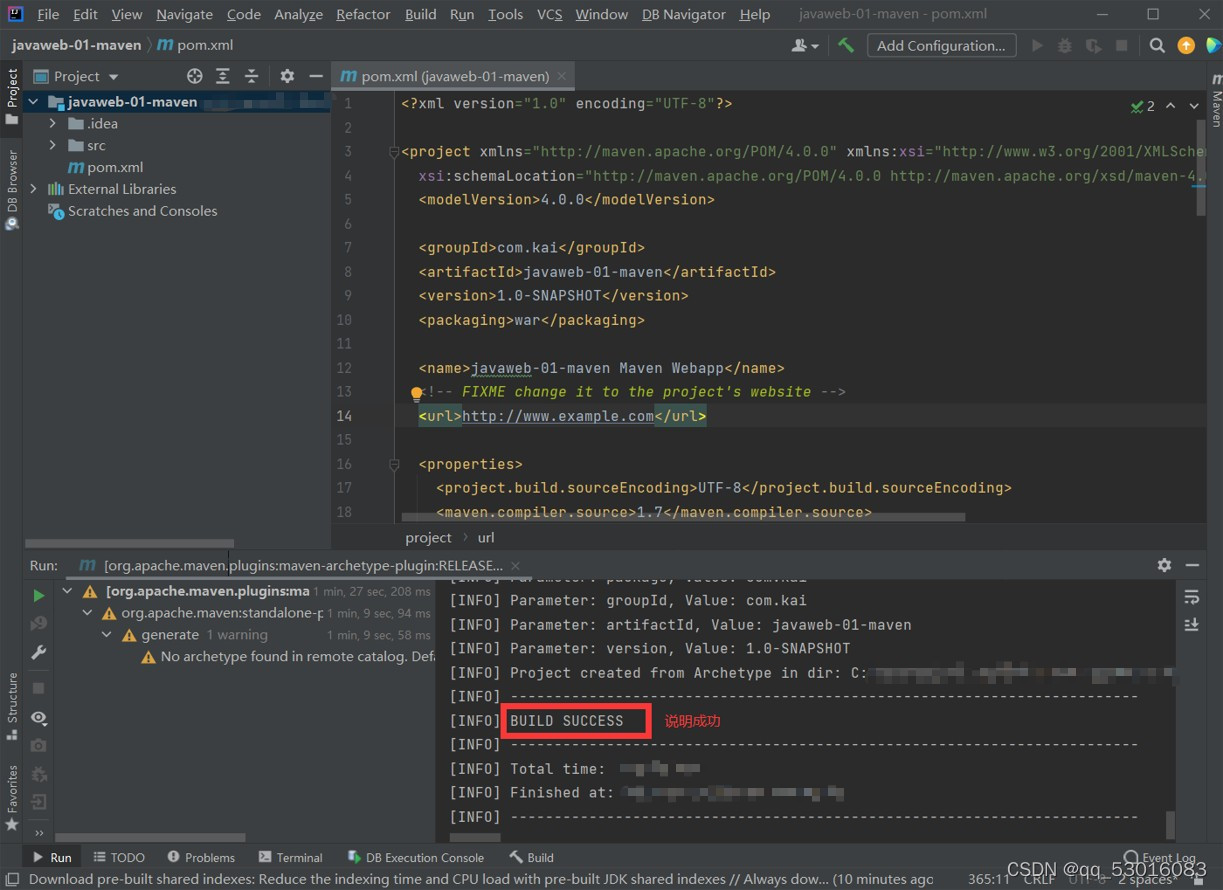Collapse org.apache.maven:standalone node
The image size is (1223, 890).
[87, 613]
